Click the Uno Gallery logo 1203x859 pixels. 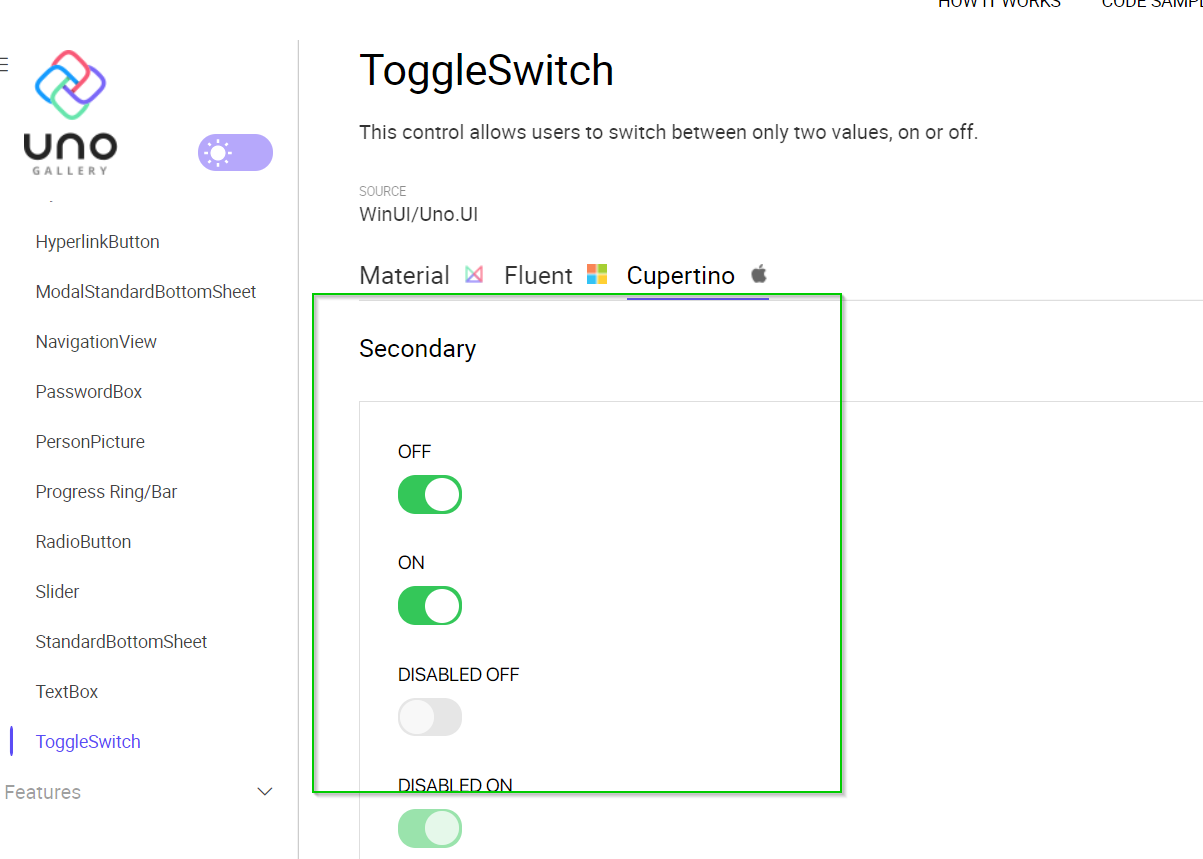click(69, 110)
